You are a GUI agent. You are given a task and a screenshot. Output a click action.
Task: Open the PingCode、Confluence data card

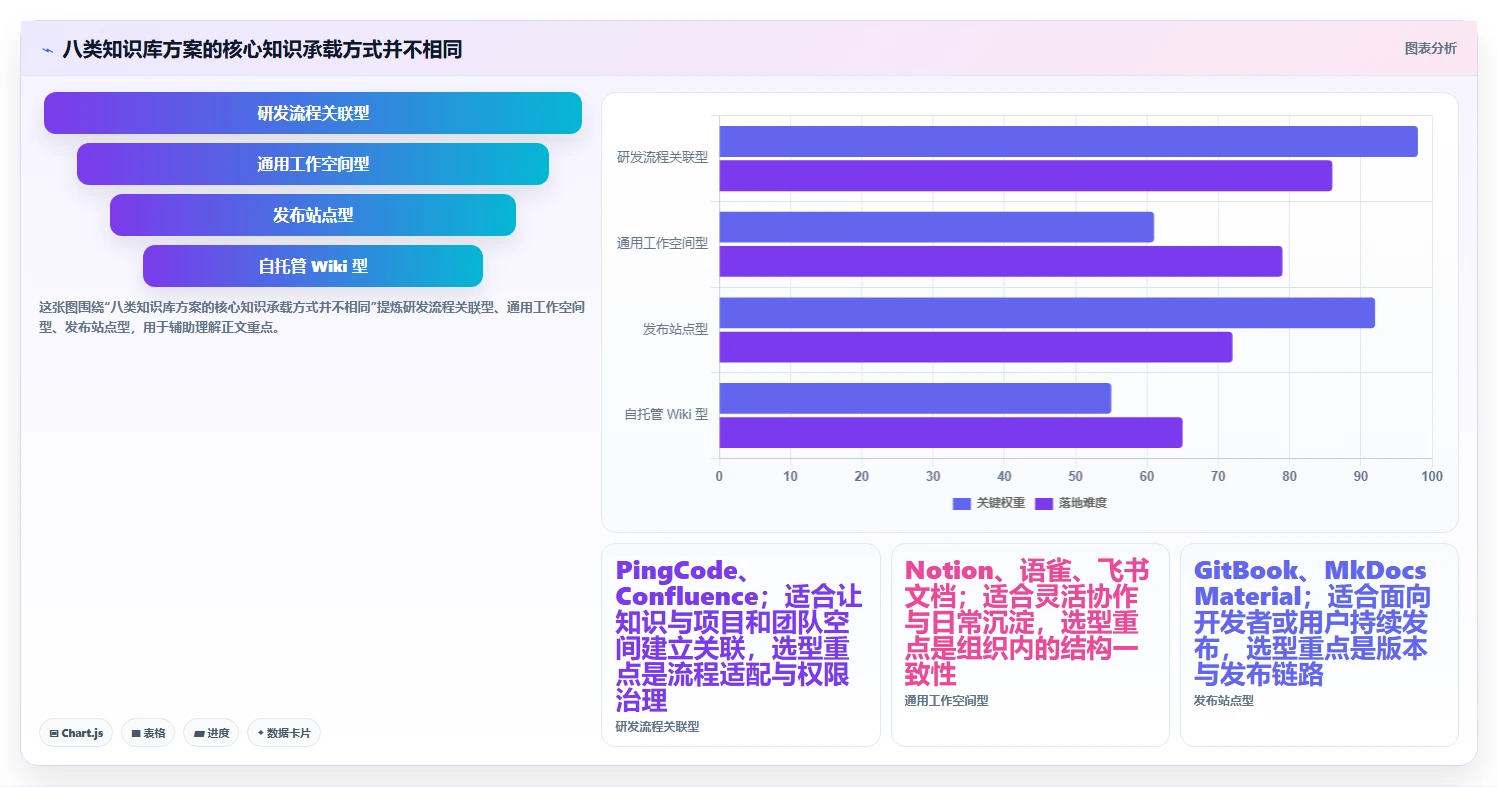[x=741, y=645]
